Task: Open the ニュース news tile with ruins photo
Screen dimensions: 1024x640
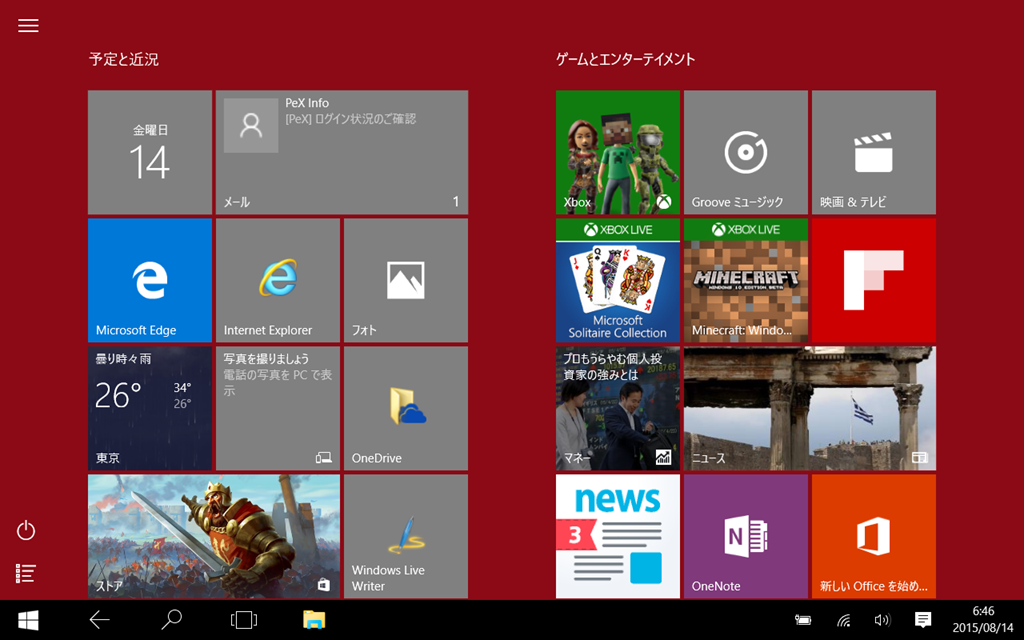Action: click(x=809, y=408)
